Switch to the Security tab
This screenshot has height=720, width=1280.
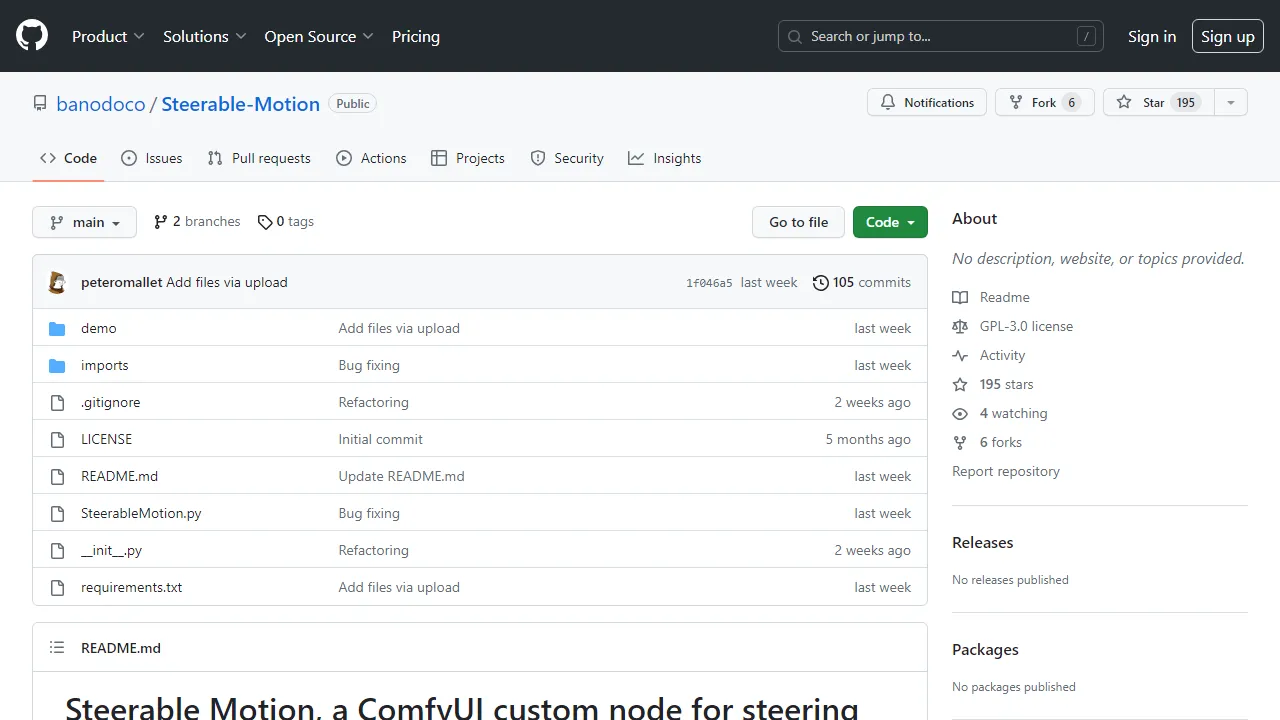click(x=567, y=158)
